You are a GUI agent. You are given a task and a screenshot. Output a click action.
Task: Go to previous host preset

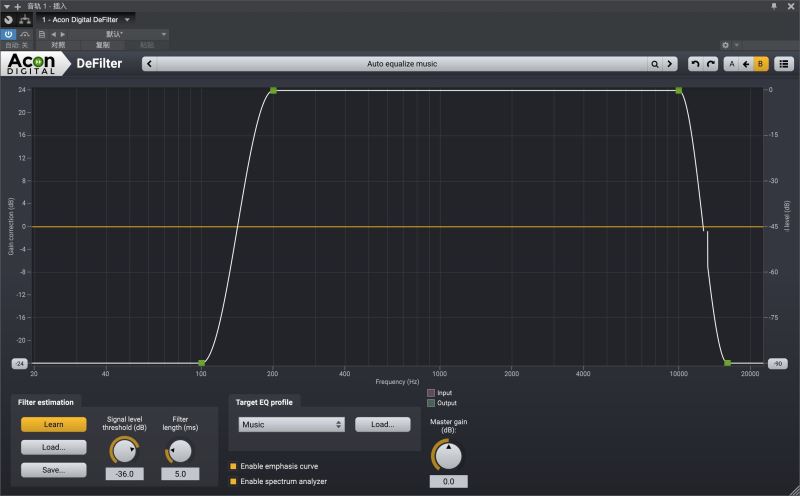tap(54, 34)
